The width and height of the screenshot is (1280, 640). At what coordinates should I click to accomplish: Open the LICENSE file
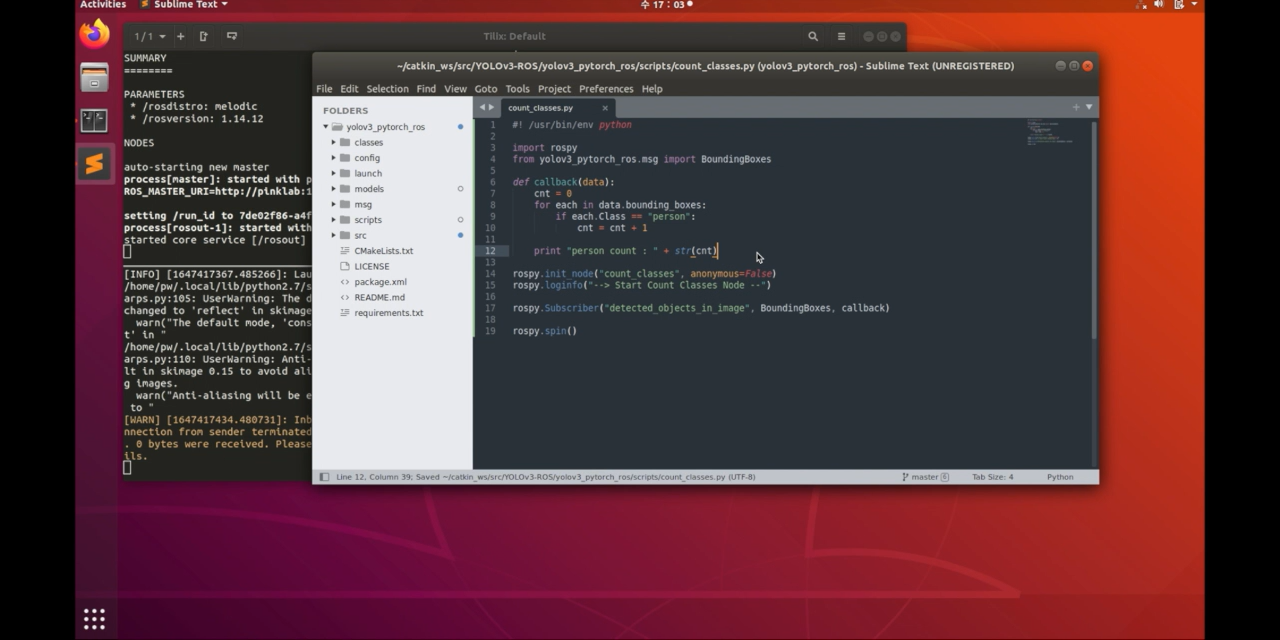pos(371,267)
